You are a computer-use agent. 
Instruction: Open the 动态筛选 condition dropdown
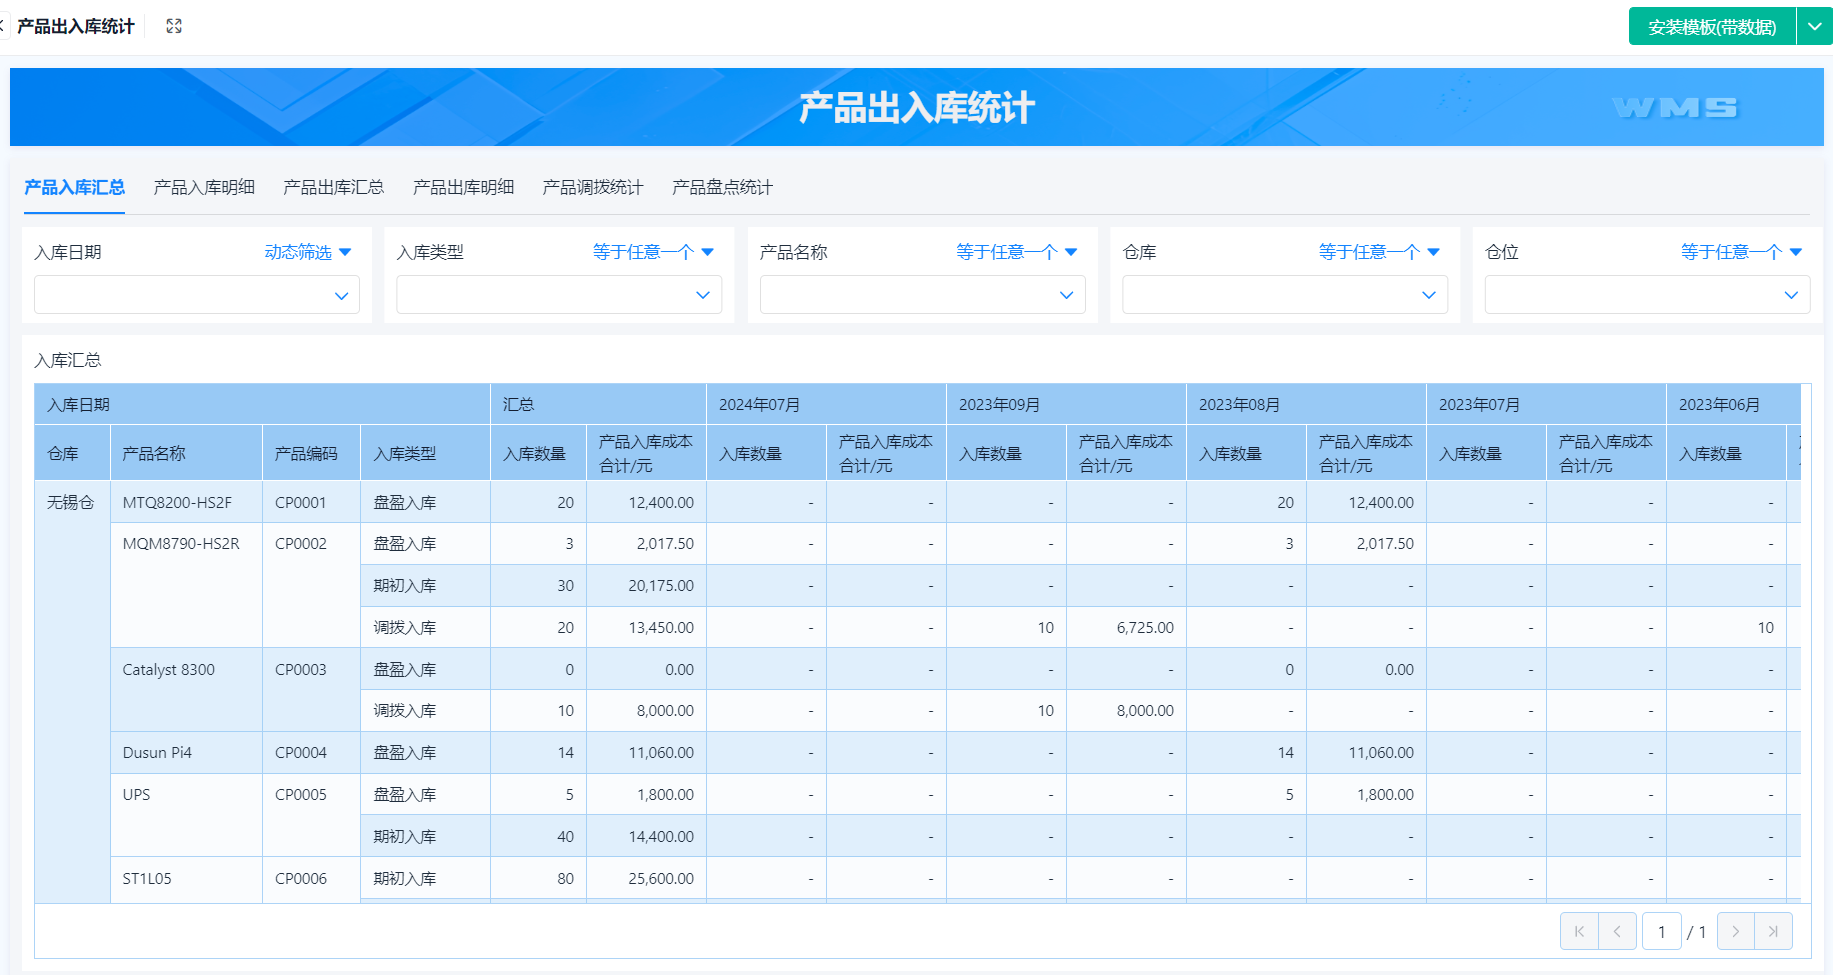308,252
